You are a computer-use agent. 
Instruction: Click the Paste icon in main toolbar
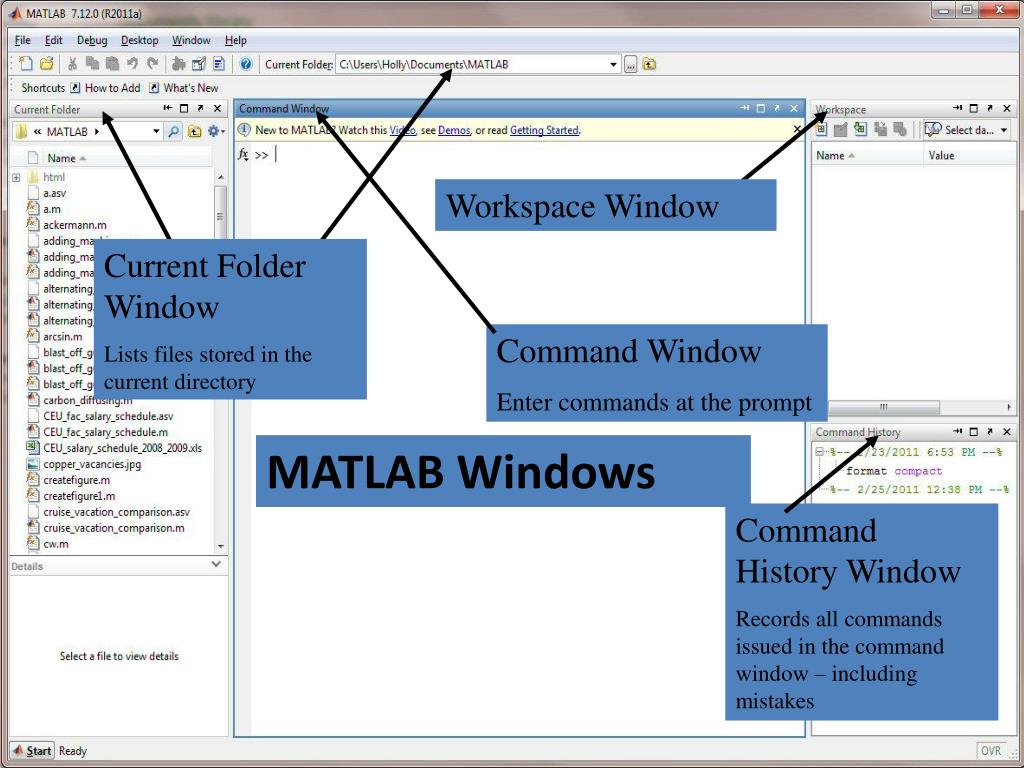click(112, 63)
